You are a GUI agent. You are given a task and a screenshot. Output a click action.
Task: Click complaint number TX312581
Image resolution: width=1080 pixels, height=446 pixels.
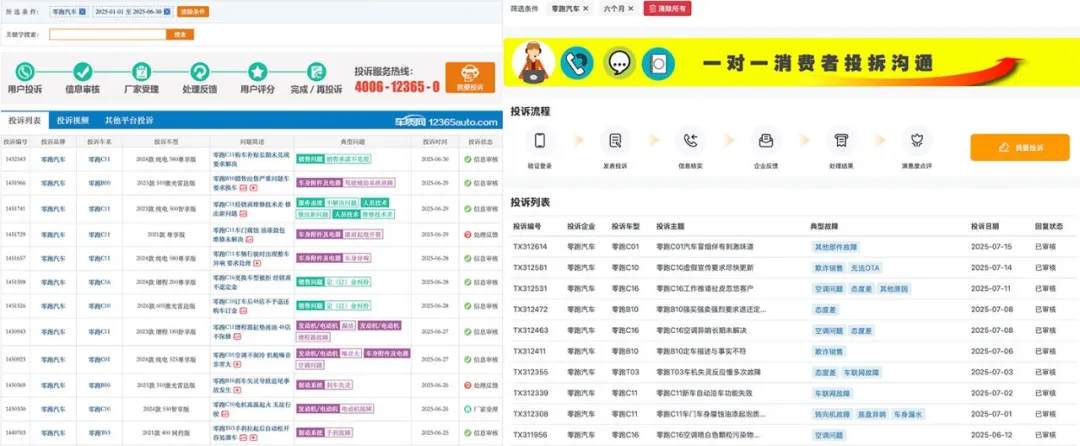point(530,267)
